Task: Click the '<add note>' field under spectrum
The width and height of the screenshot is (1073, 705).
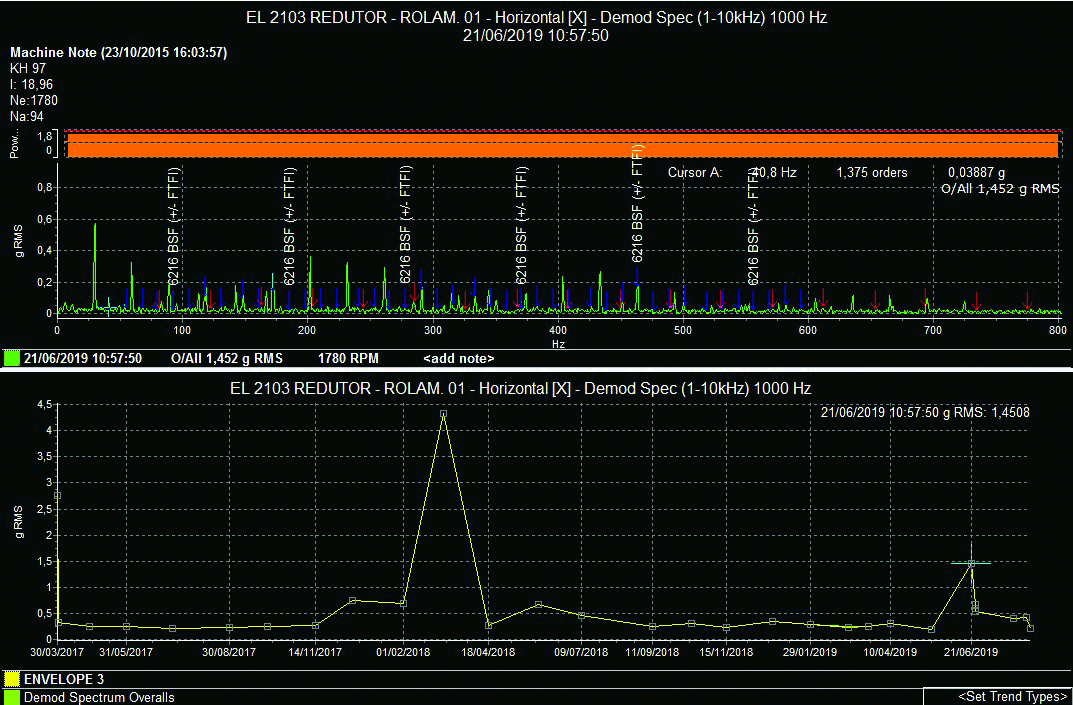Action: tap(458, 358)
